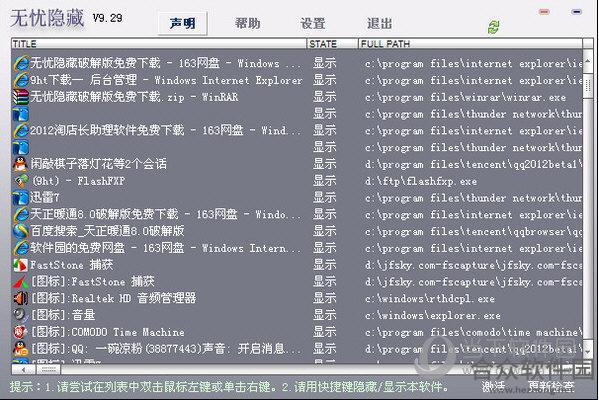Click path c:\windows\rthdcpl.exe
599x400 pixels.
[x=430, y=299]
